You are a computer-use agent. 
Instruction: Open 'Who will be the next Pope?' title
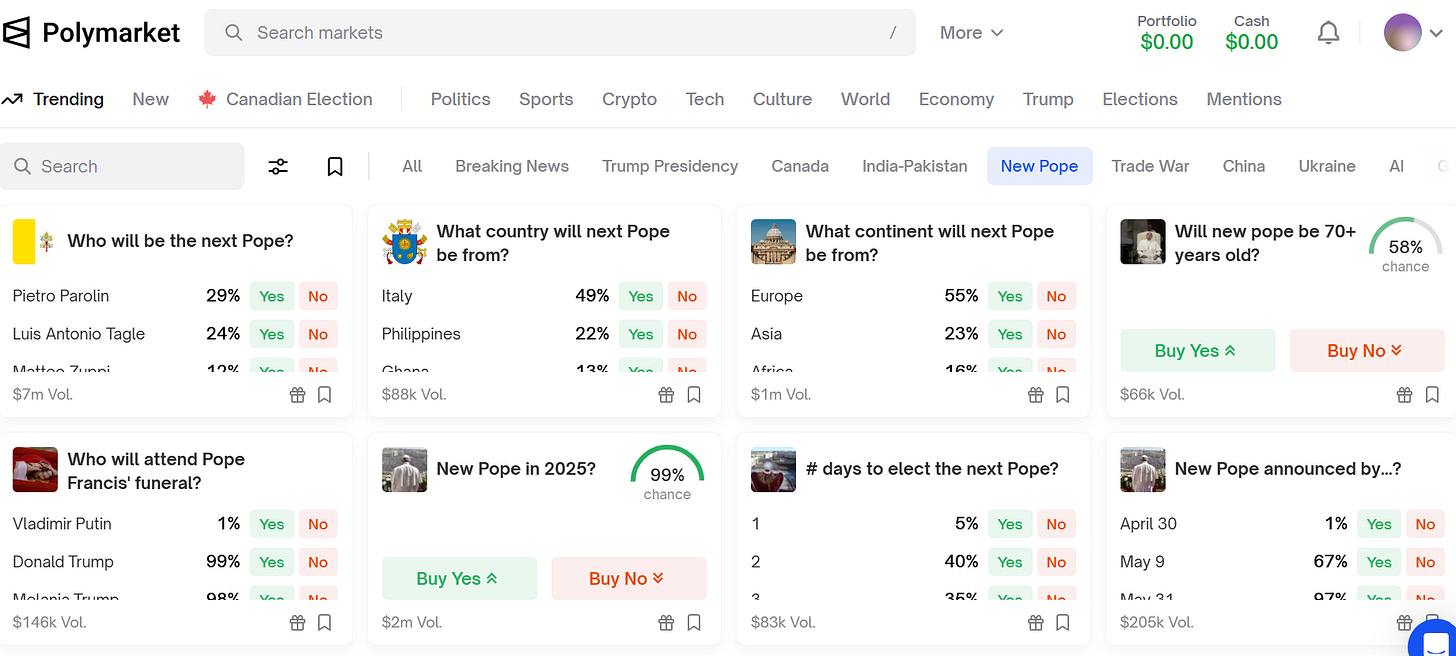pos(180,241)
